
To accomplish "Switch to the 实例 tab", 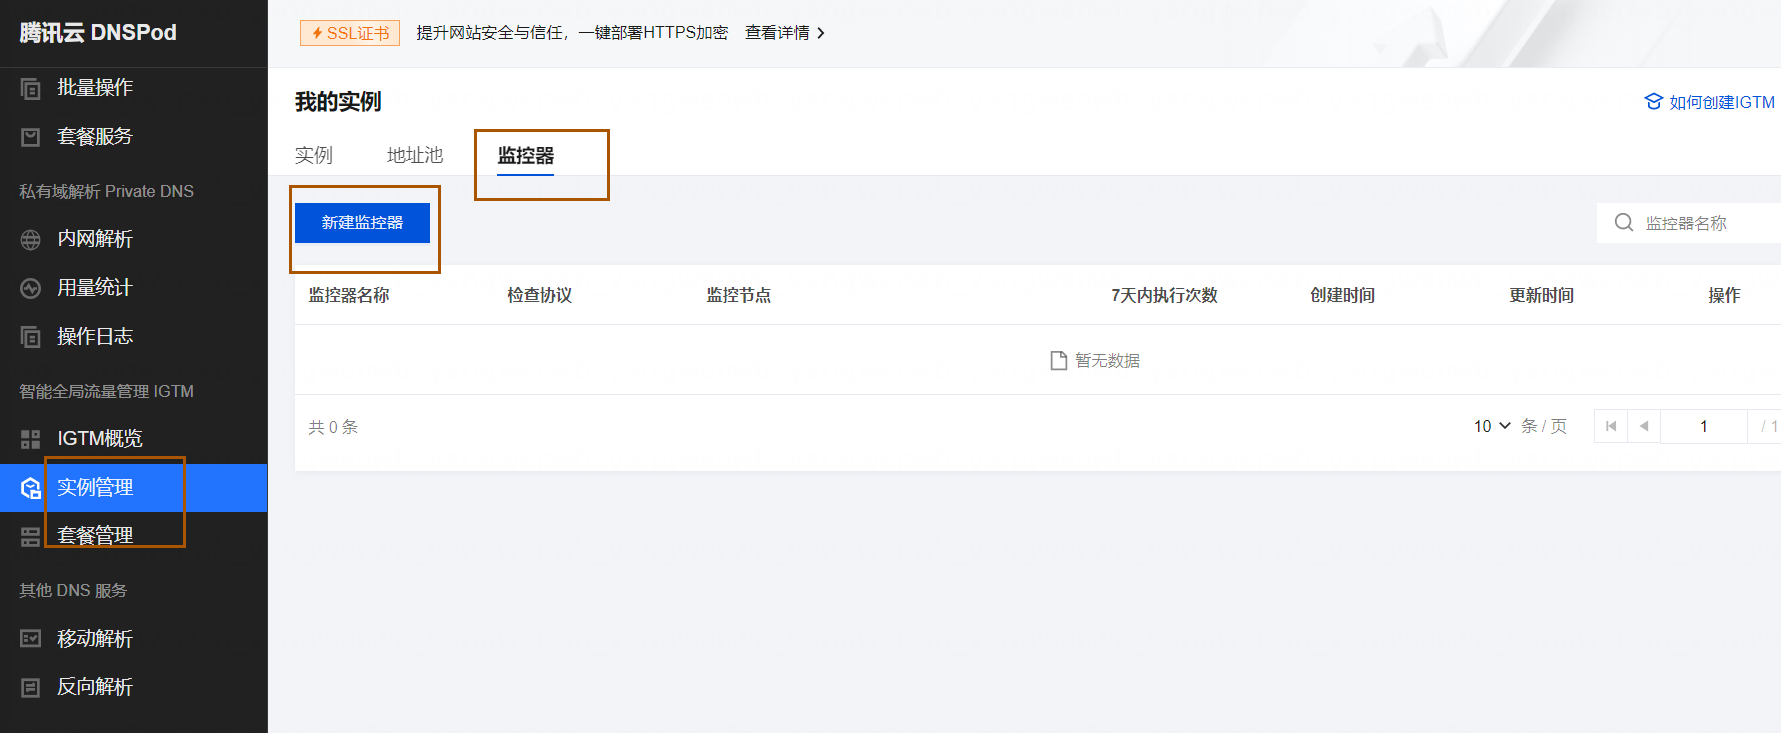I will (x=314, y=155).
